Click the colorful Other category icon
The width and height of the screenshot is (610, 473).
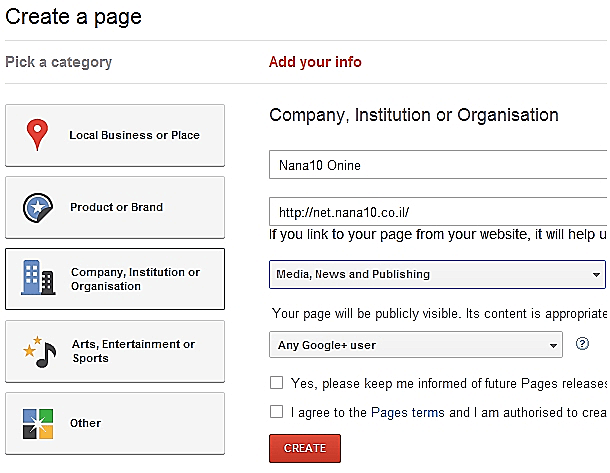[x=38, y=423]
